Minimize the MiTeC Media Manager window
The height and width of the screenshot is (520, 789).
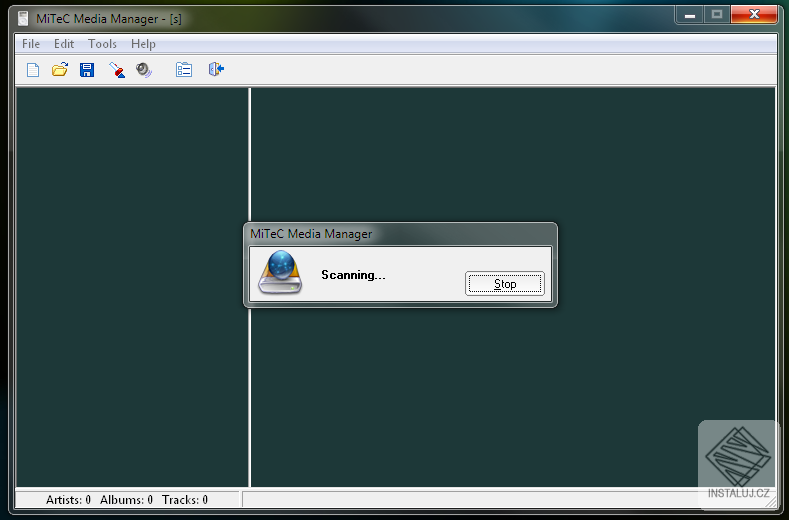(x=690, y=15)
